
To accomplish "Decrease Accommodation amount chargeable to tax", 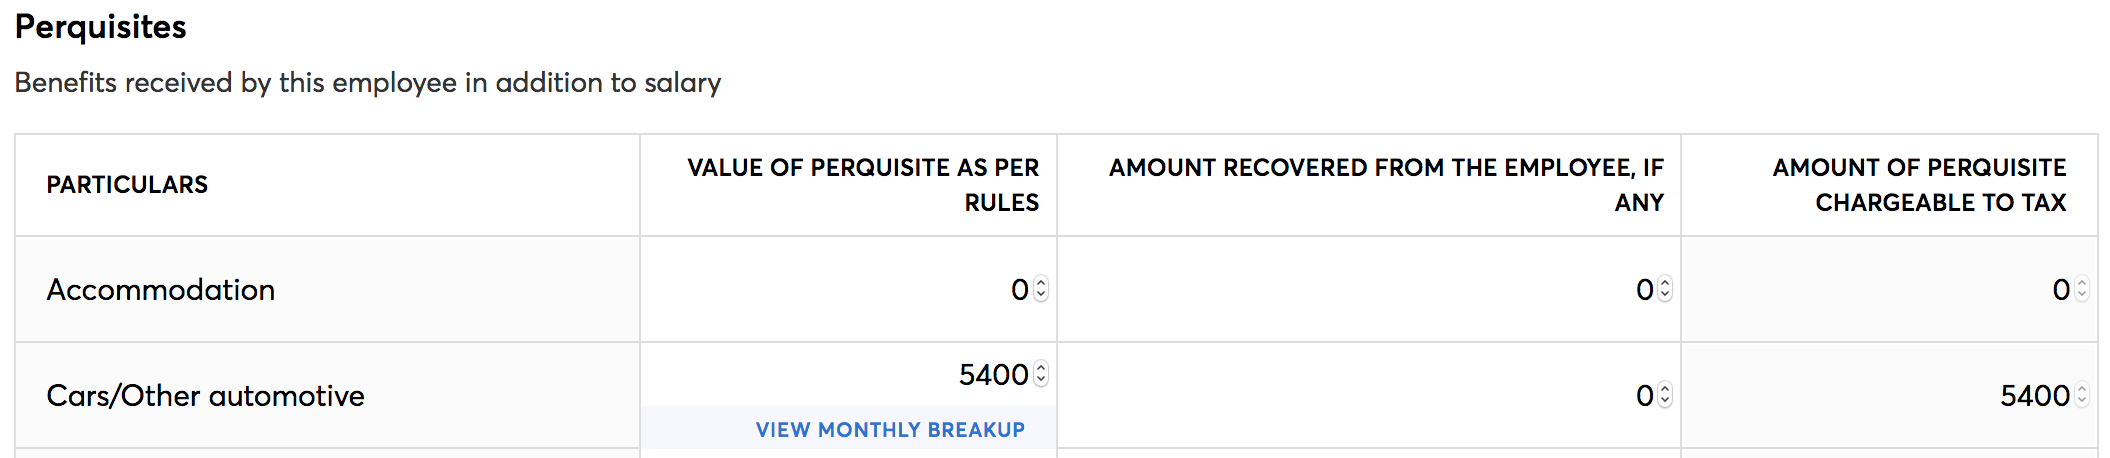I will (2082, 295).
